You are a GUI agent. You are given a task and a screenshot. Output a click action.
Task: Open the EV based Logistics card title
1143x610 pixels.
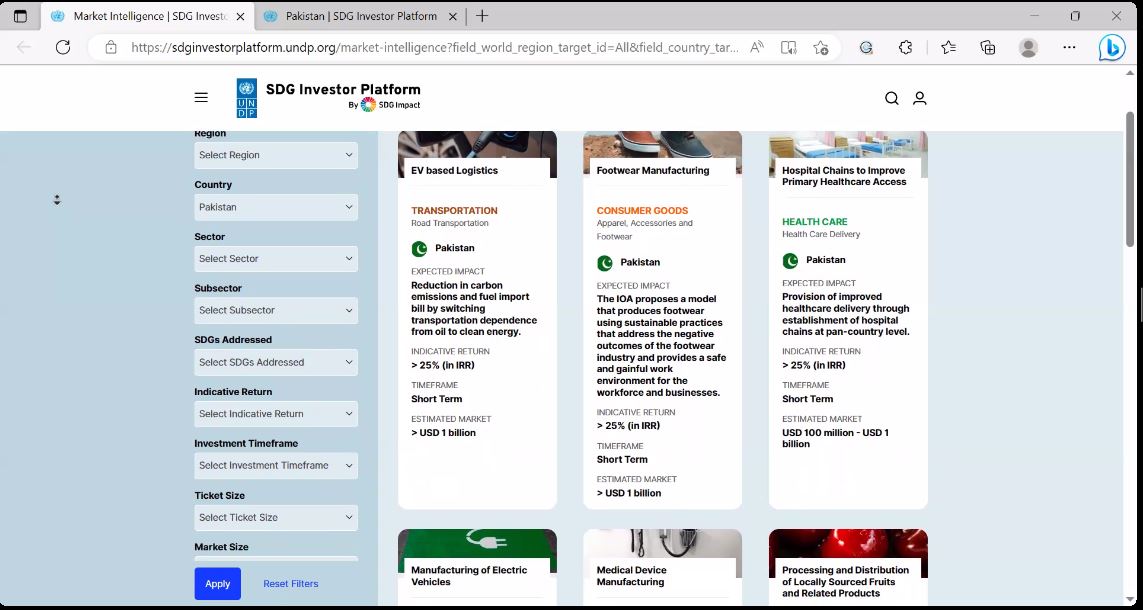[x=454, y=171]
